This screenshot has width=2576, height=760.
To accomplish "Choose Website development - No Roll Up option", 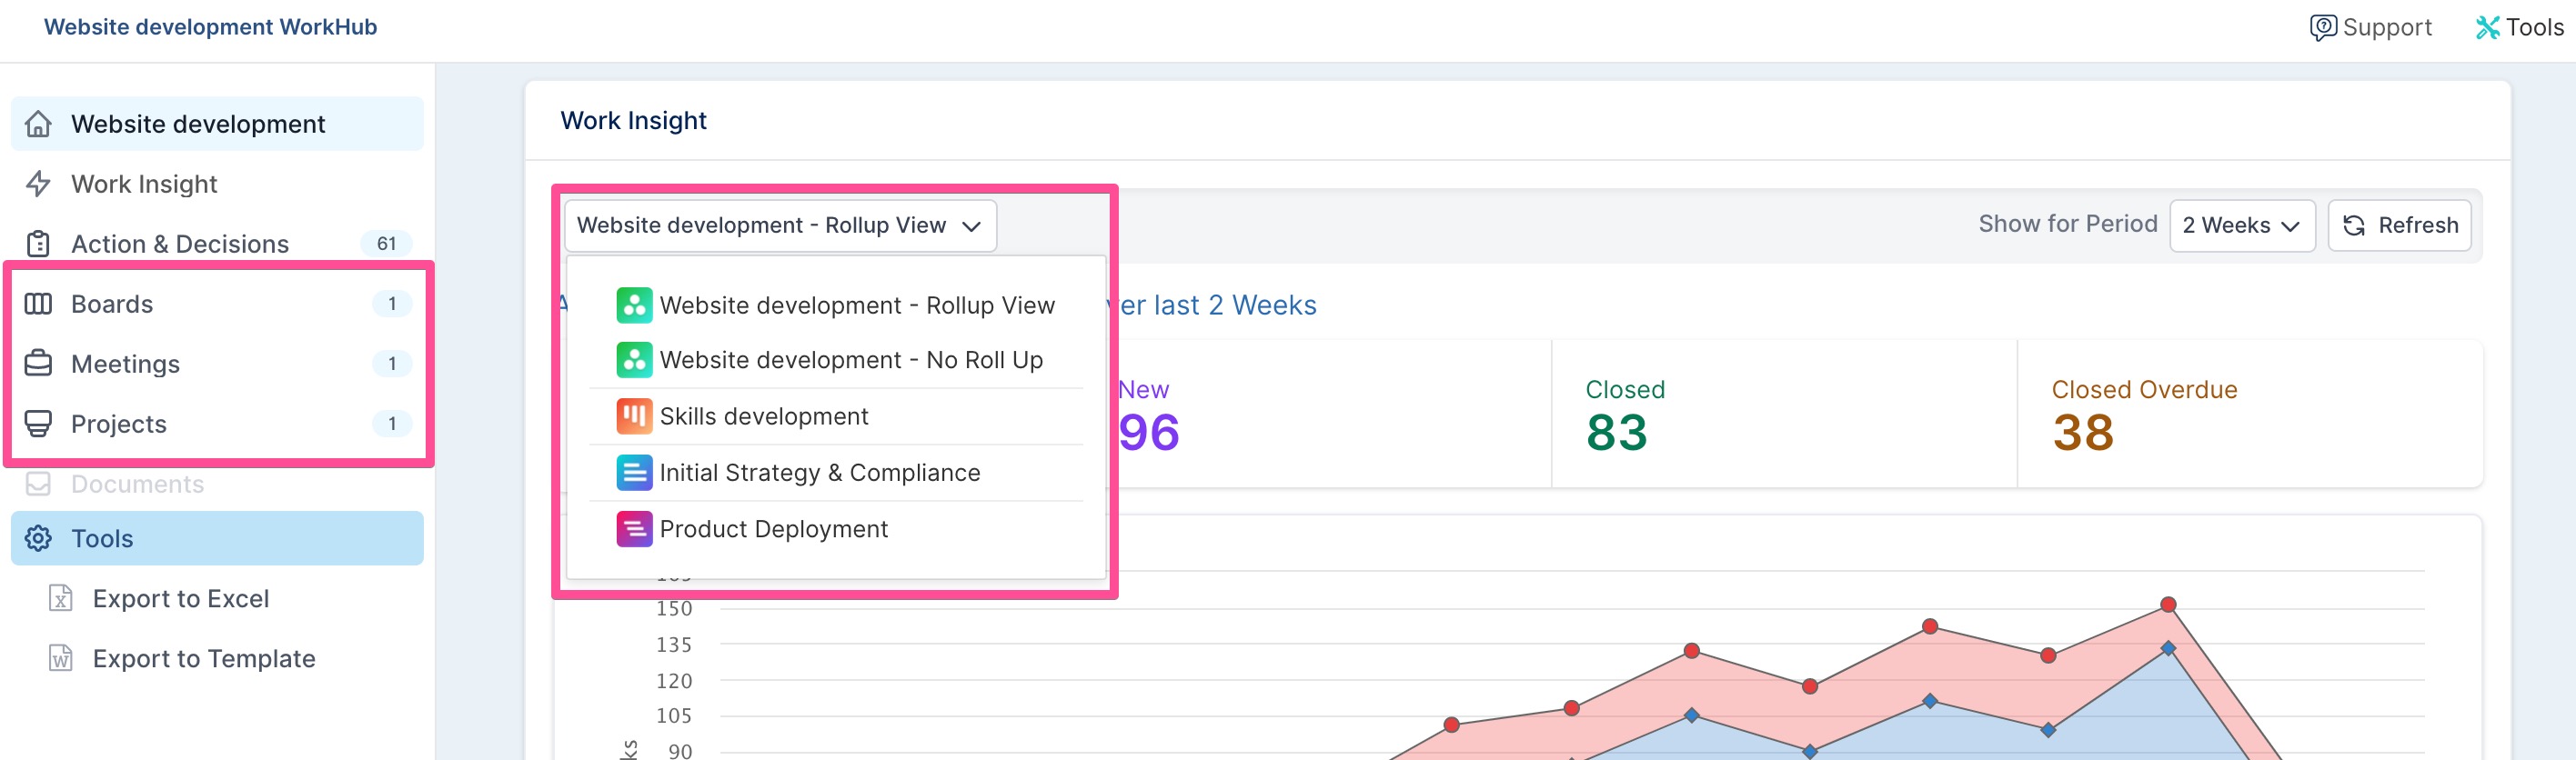I will pos(836,360).
